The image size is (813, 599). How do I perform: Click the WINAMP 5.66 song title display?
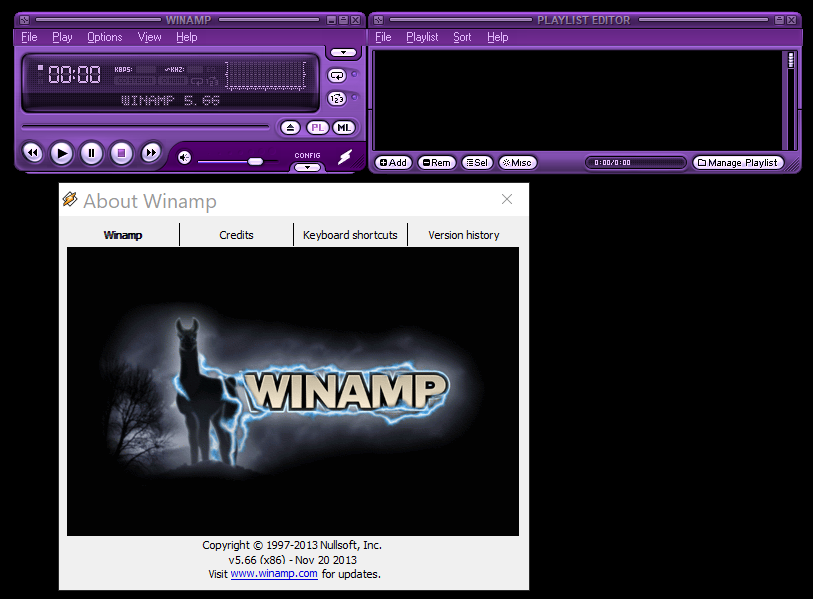click(x=171, y=100)
